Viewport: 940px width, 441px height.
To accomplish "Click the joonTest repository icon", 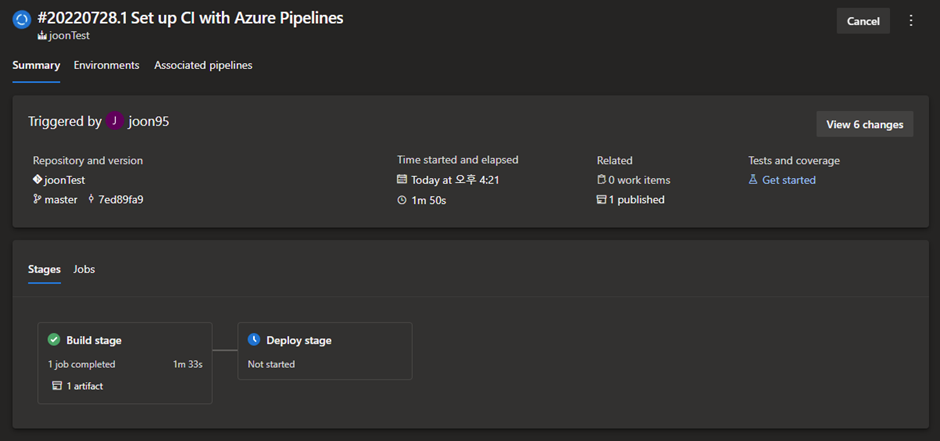I will click(37, 180).
